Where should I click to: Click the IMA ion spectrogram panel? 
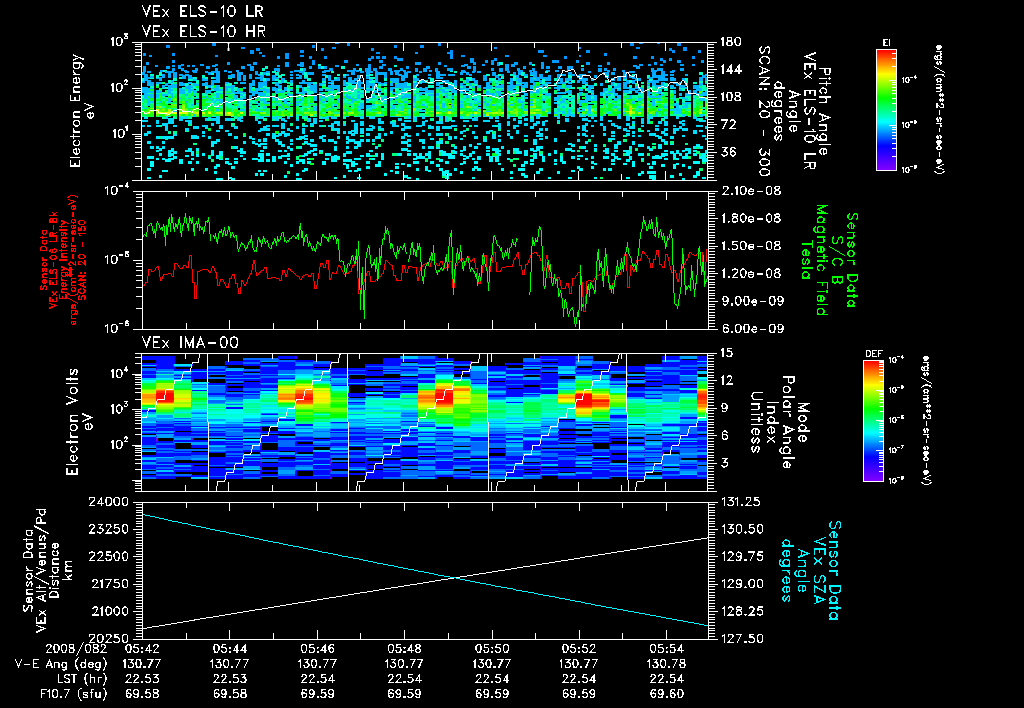click(425, 422)
